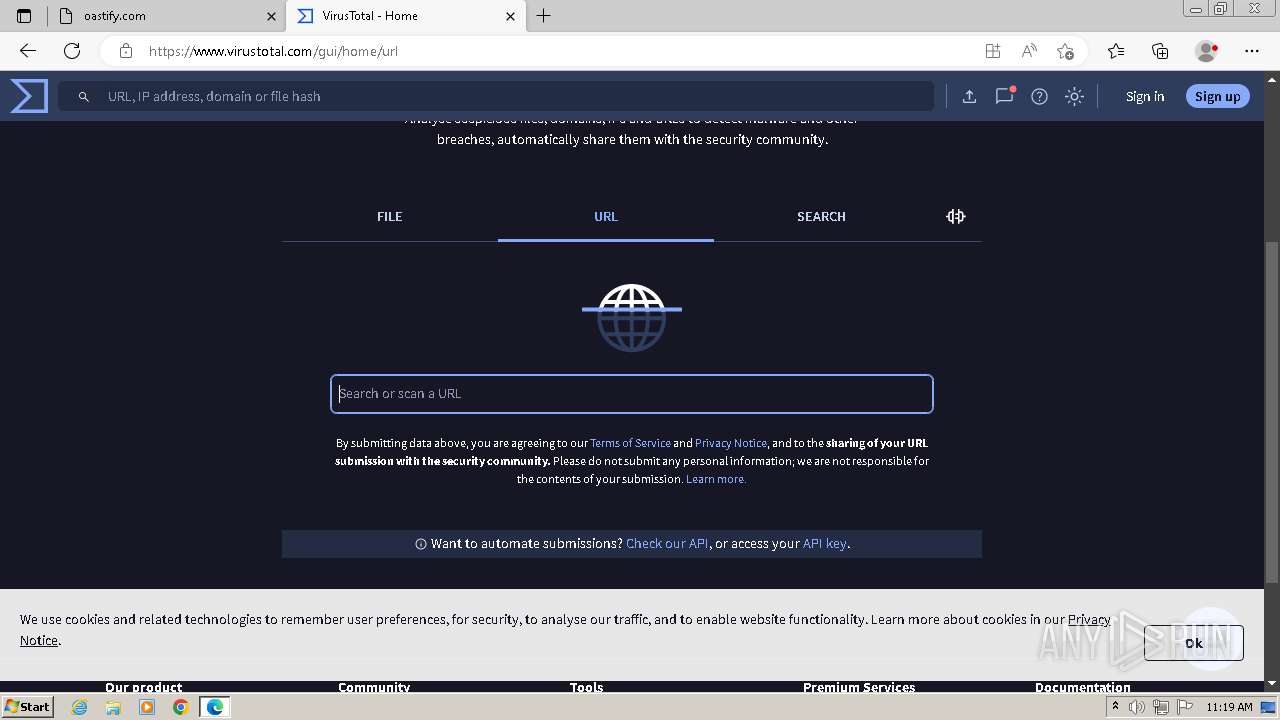Accept cookies with Ok button
The height and width of the screenshot is (720, 1280).
click(1194, 643)
